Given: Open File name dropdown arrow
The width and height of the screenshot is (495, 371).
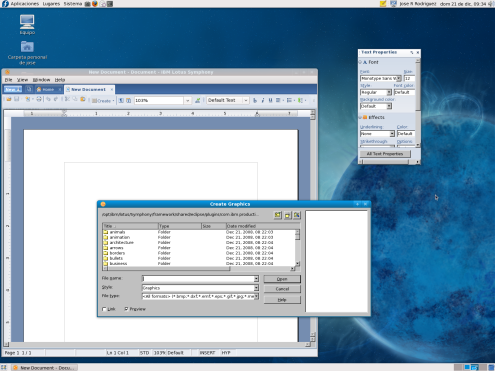Looking at the screenshot, I should point(256,279).
